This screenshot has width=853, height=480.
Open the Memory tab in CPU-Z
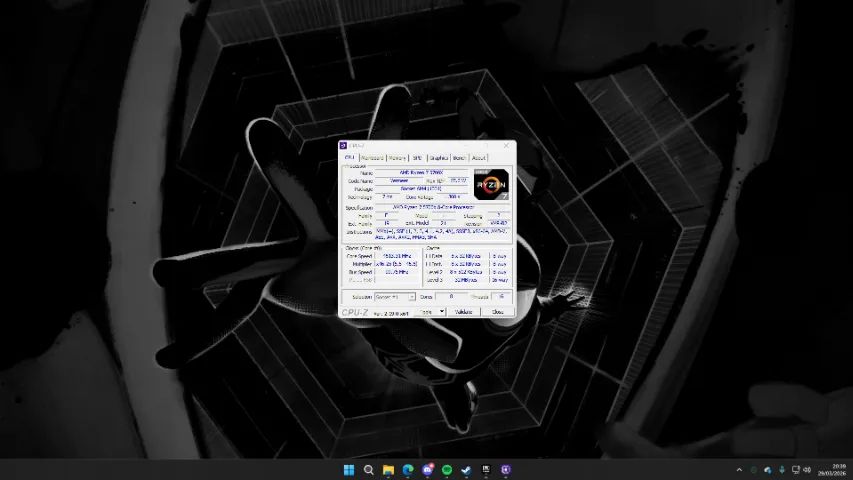397,158
